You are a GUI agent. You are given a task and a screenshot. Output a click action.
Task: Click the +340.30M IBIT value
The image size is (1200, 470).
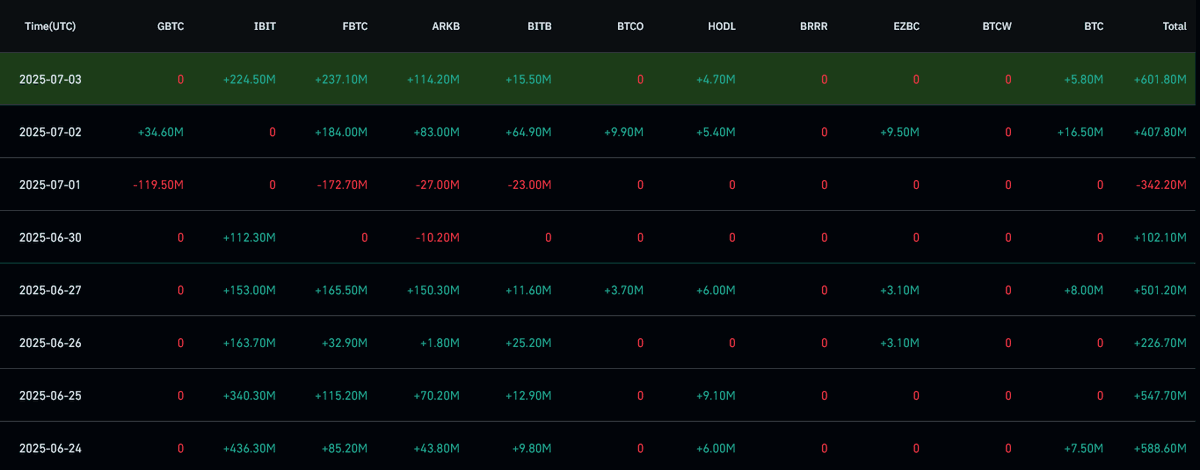pyautogui.click(x=249, y=396)
